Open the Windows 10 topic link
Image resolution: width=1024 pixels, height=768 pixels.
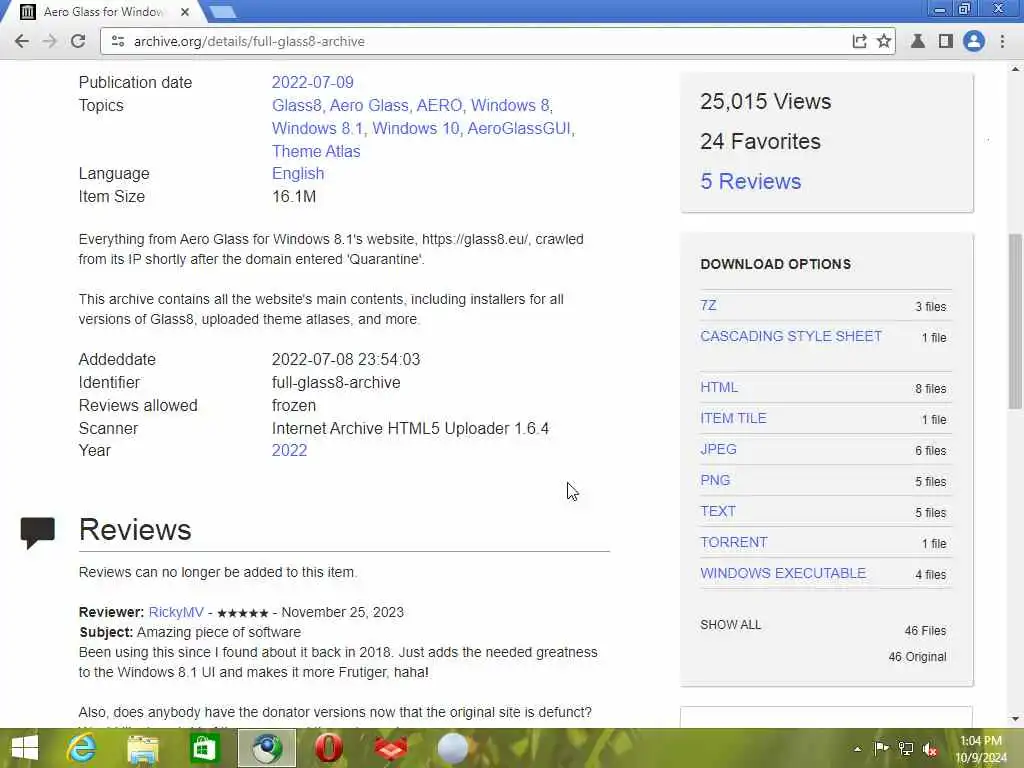pos(416,128)
